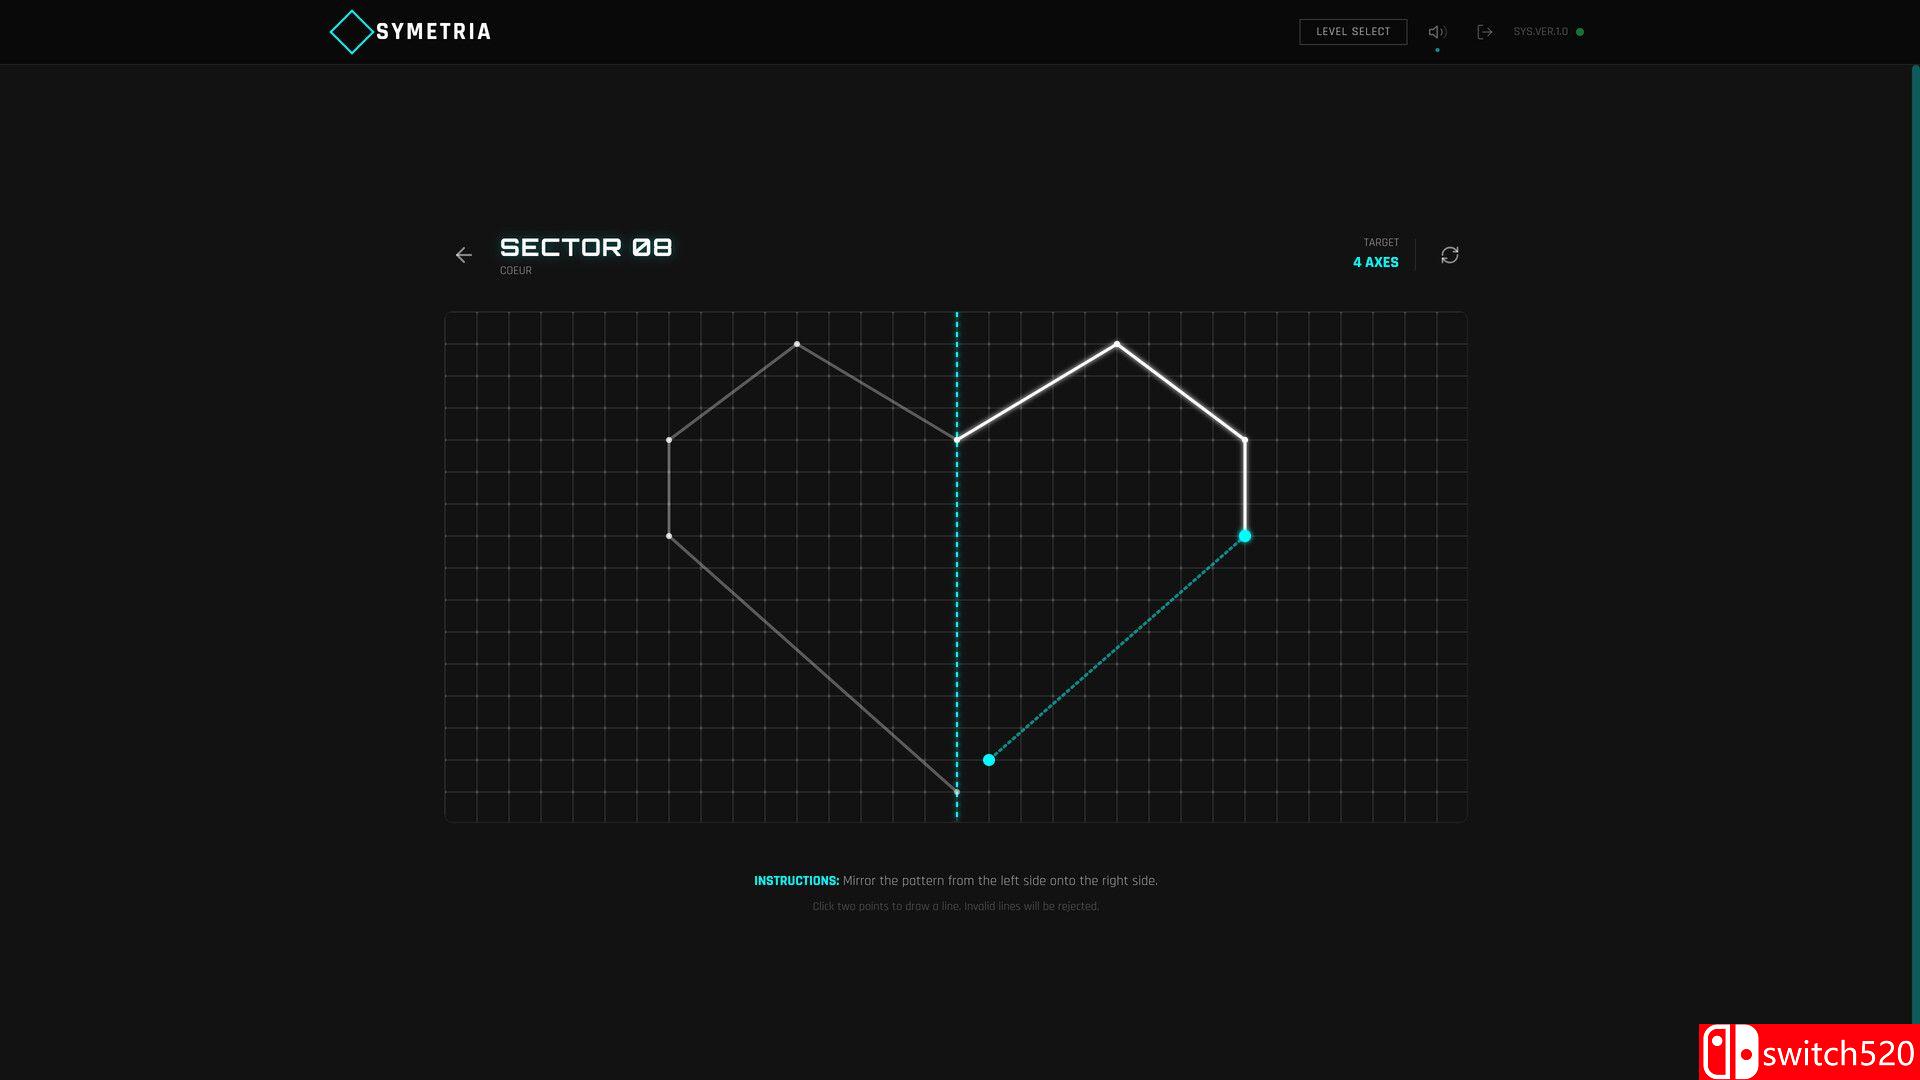
Task: Click the 'Click two points to draw a line' hint
Action: pos(955,906)
